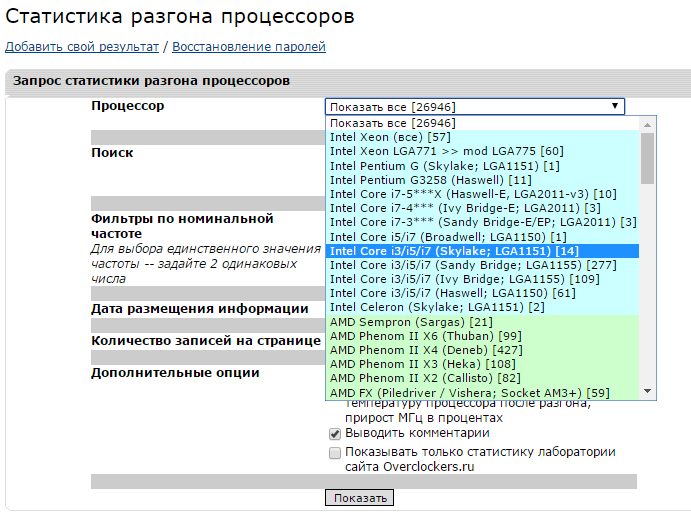Select 'Показать все [26946]' list option
Viewport: 691px width, 529px height.
coord(482,123)
